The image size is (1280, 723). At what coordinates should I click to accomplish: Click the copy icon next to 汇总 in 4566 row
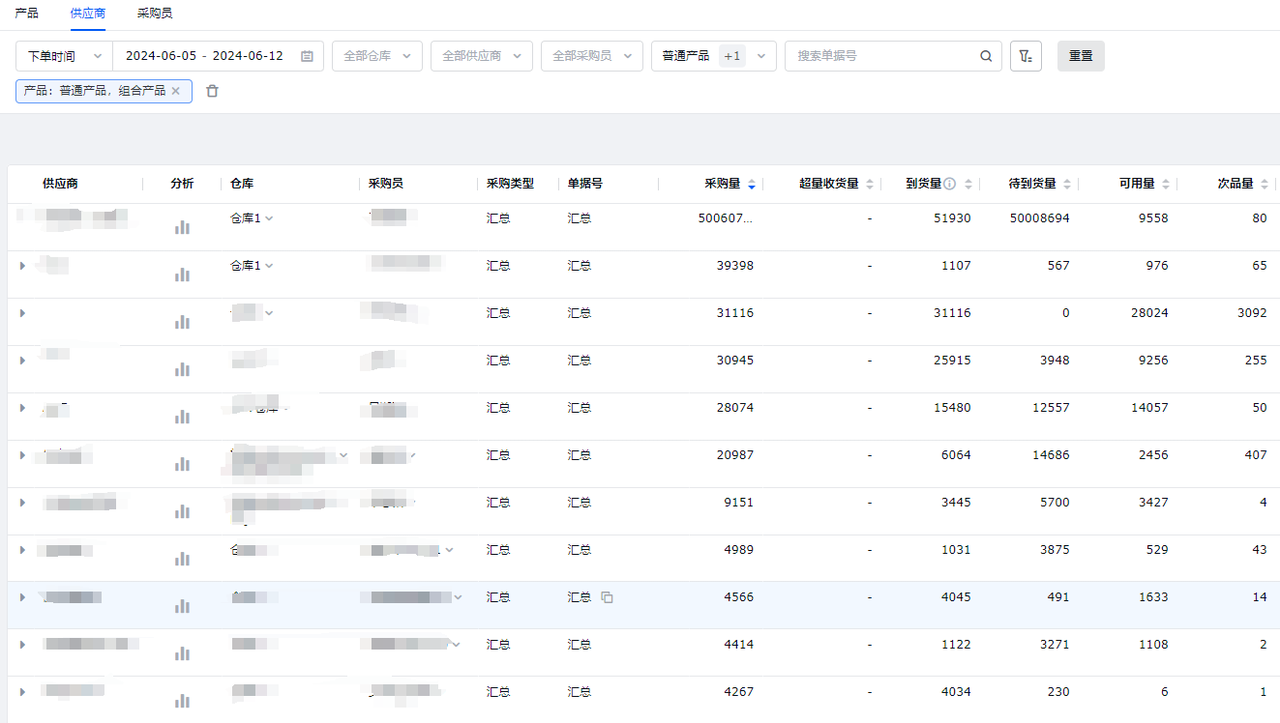607,597
